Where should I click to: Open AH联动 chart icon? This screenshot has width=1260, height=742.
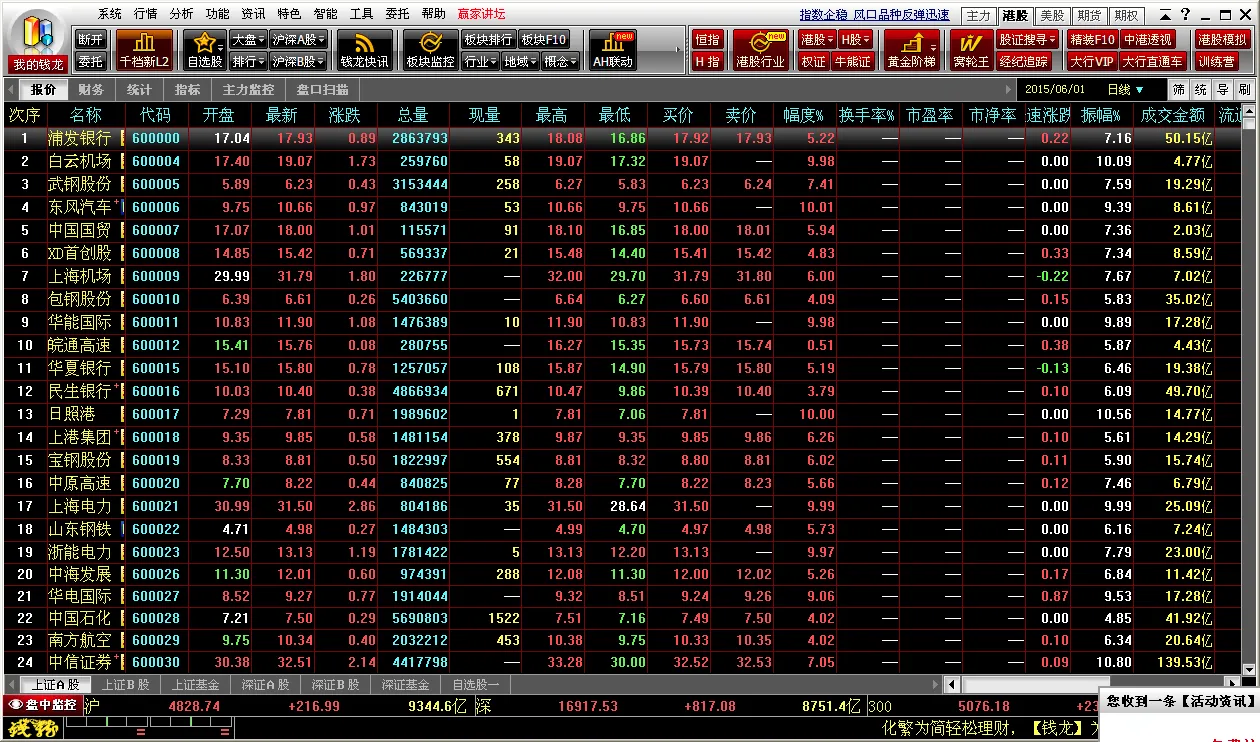pyautogui.click(x=612, y=50)
